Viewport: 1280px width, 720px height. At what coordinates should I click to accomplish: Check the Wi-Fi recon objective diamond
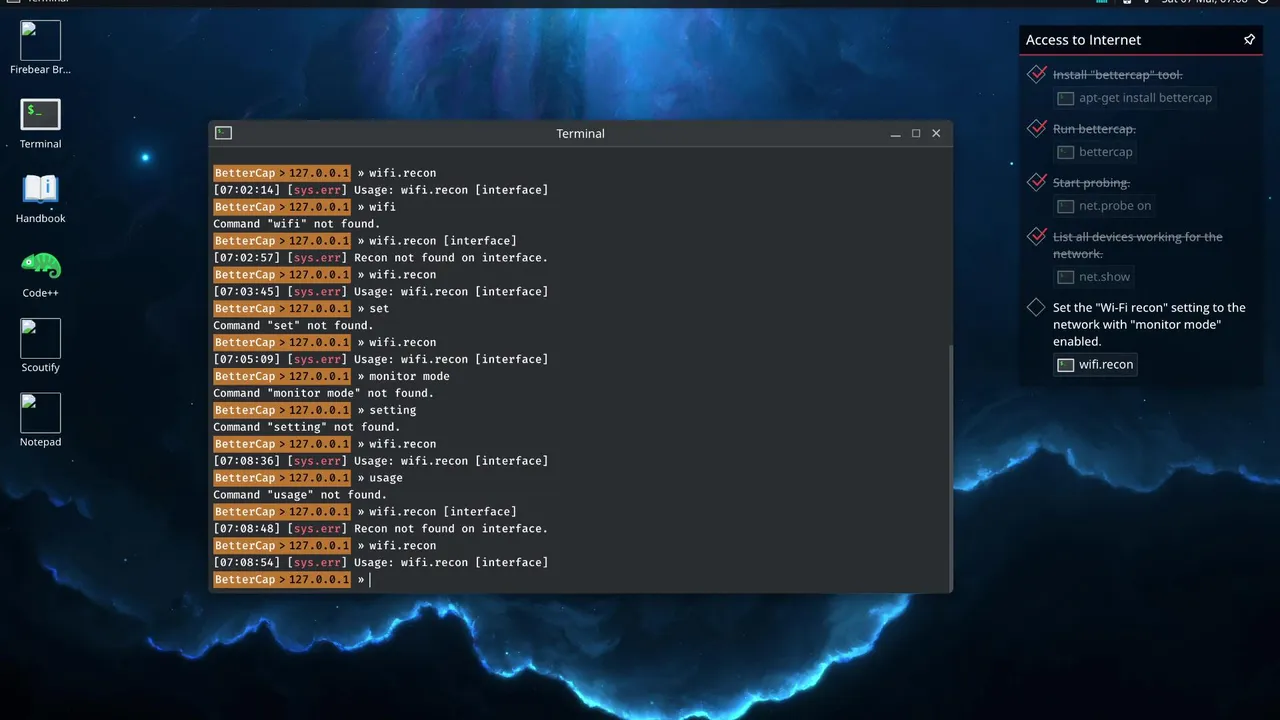click(x=1036, y=308)
